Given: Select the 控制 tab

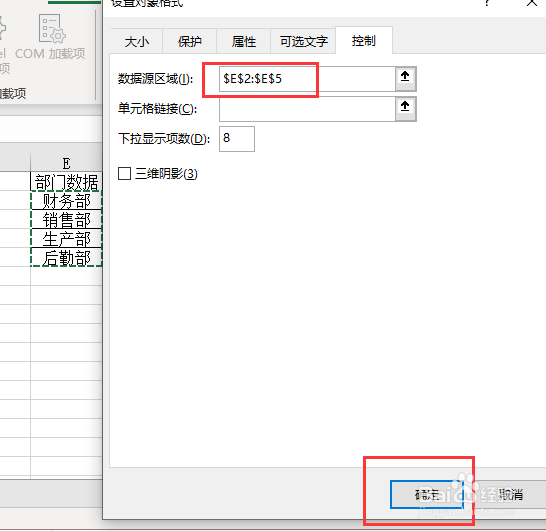Looking at the screenshot, I should click(364, 41).
